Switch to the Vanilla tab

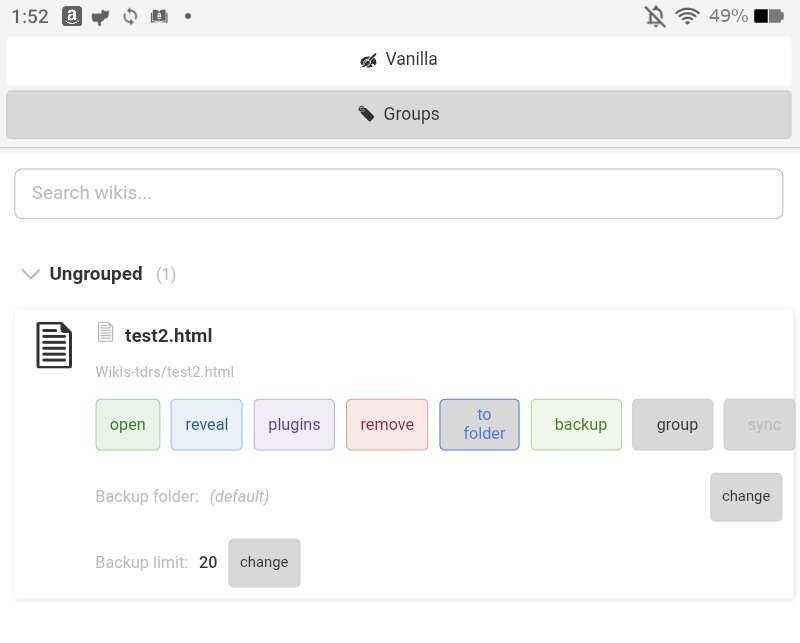(x=399, y=60)
